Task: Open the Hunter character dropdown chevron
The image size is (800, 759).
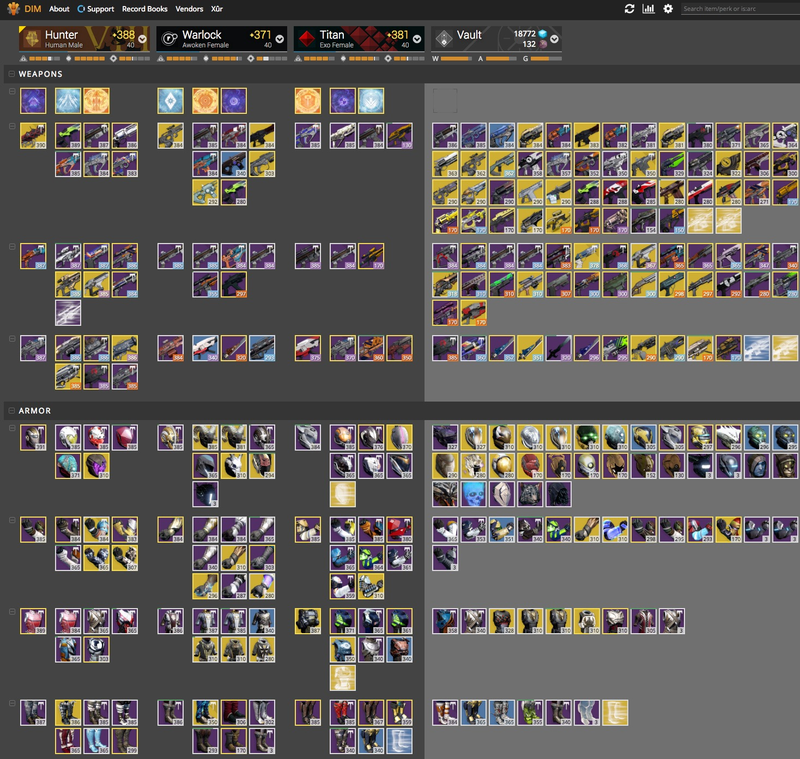Action: 142,39
